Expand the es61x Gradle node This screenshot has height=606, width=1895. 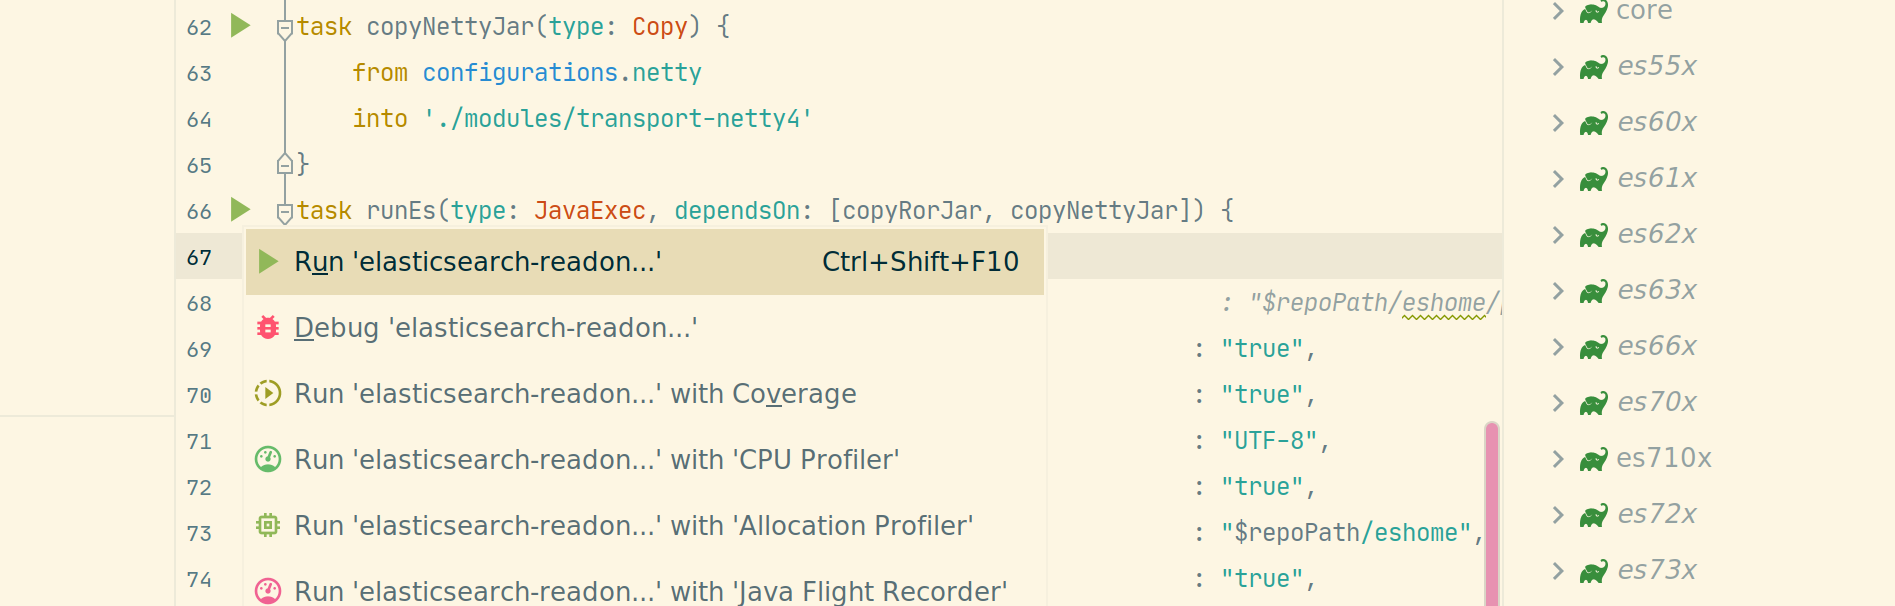click(1558, 179)
